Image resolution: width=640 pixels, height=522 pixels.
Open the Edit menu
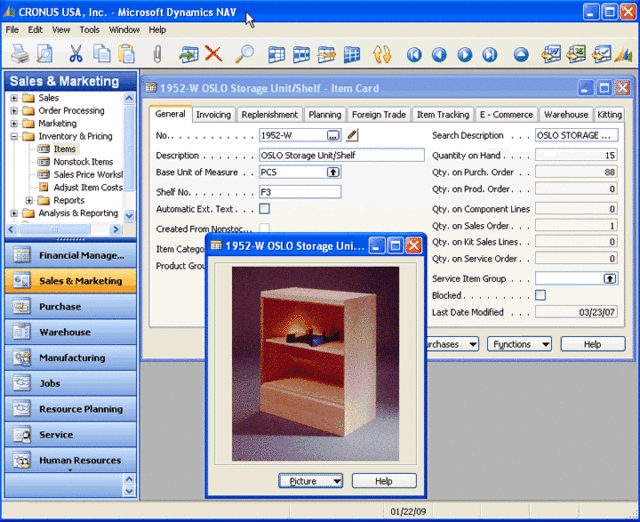point(35,30)
